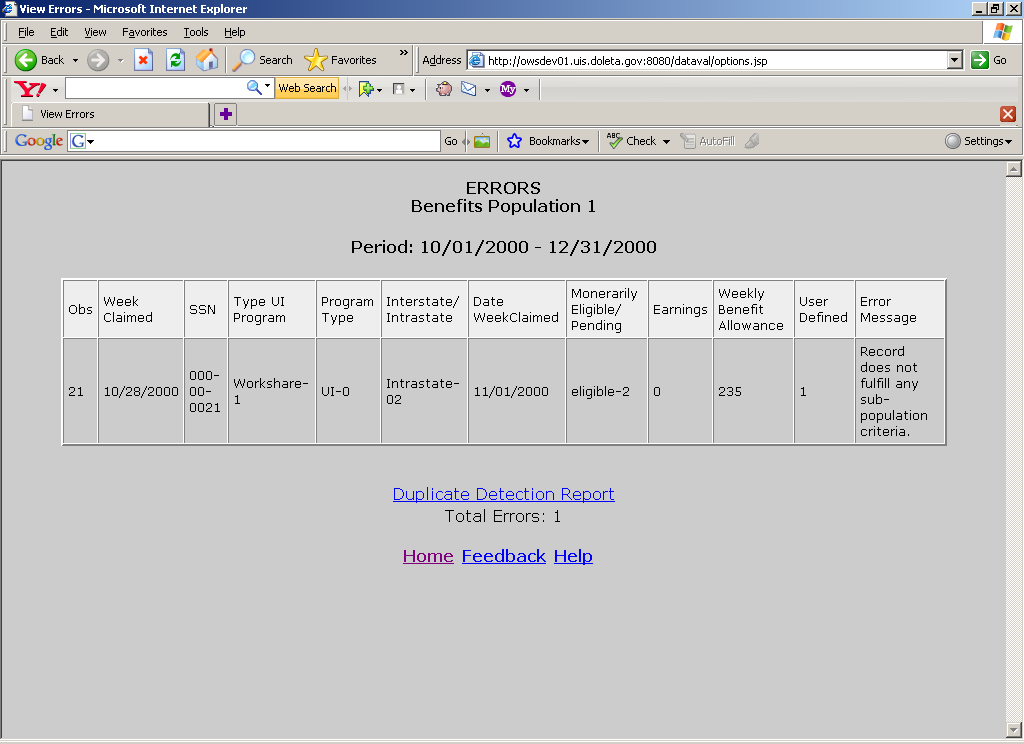Open the Duplicate Detection Report link
Viewport: 1024px width, 744px height.
tap(503, 494)
